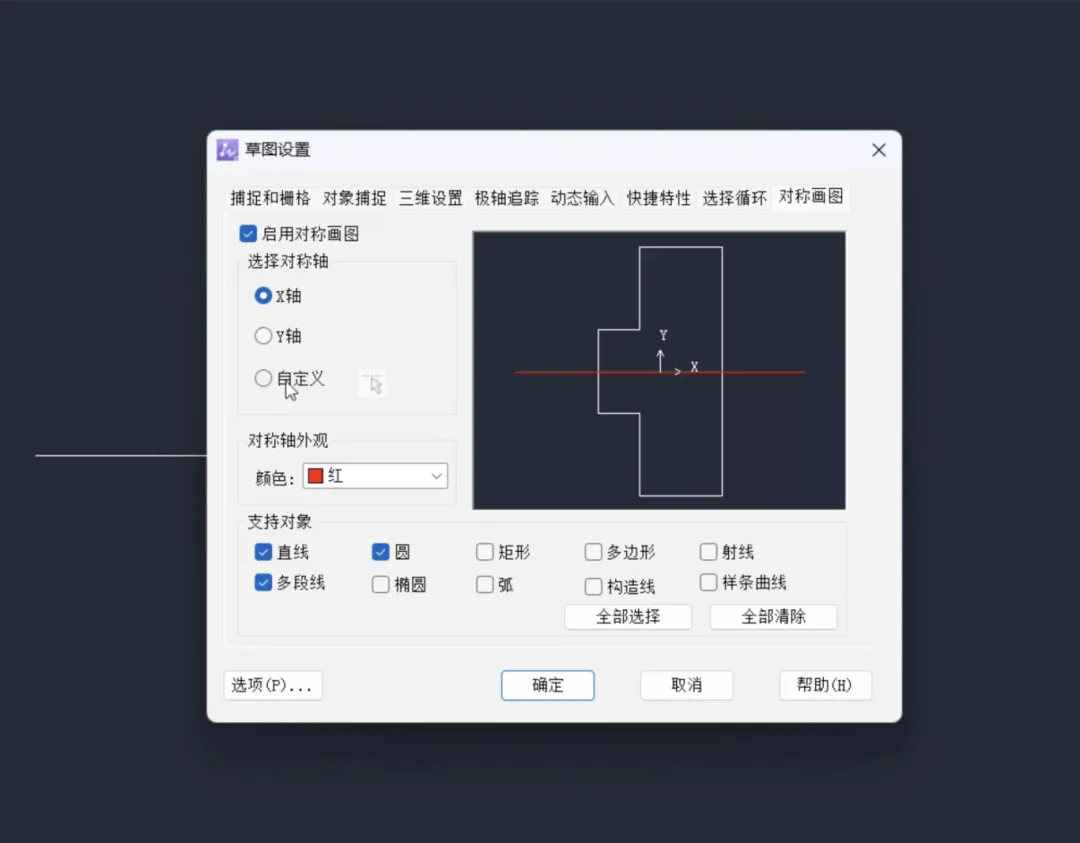Switch to the 选择循环 tab
This screenshot has width=1080, height=843.
tap(734, 198)
